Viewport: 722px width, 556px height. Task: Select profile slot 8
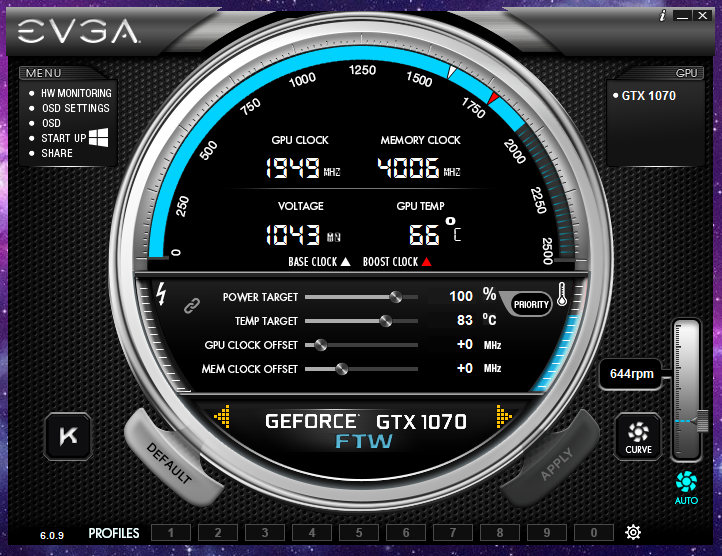tap(500, 533)
